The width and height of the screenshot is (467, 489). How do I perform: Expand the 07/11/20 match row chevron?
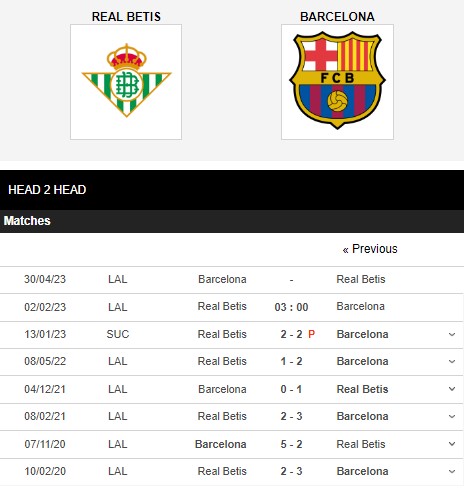[452, 444]
